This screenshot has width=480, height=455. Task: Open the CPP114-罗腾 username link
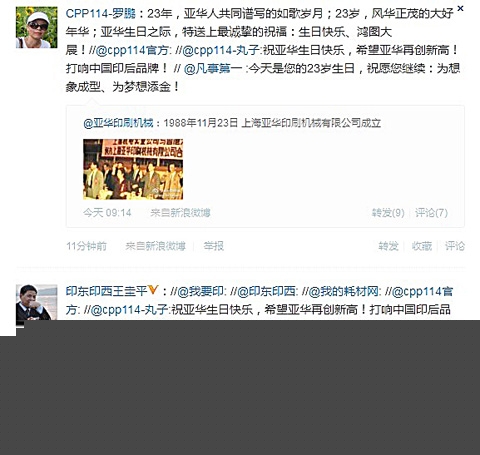pos(101,14)
